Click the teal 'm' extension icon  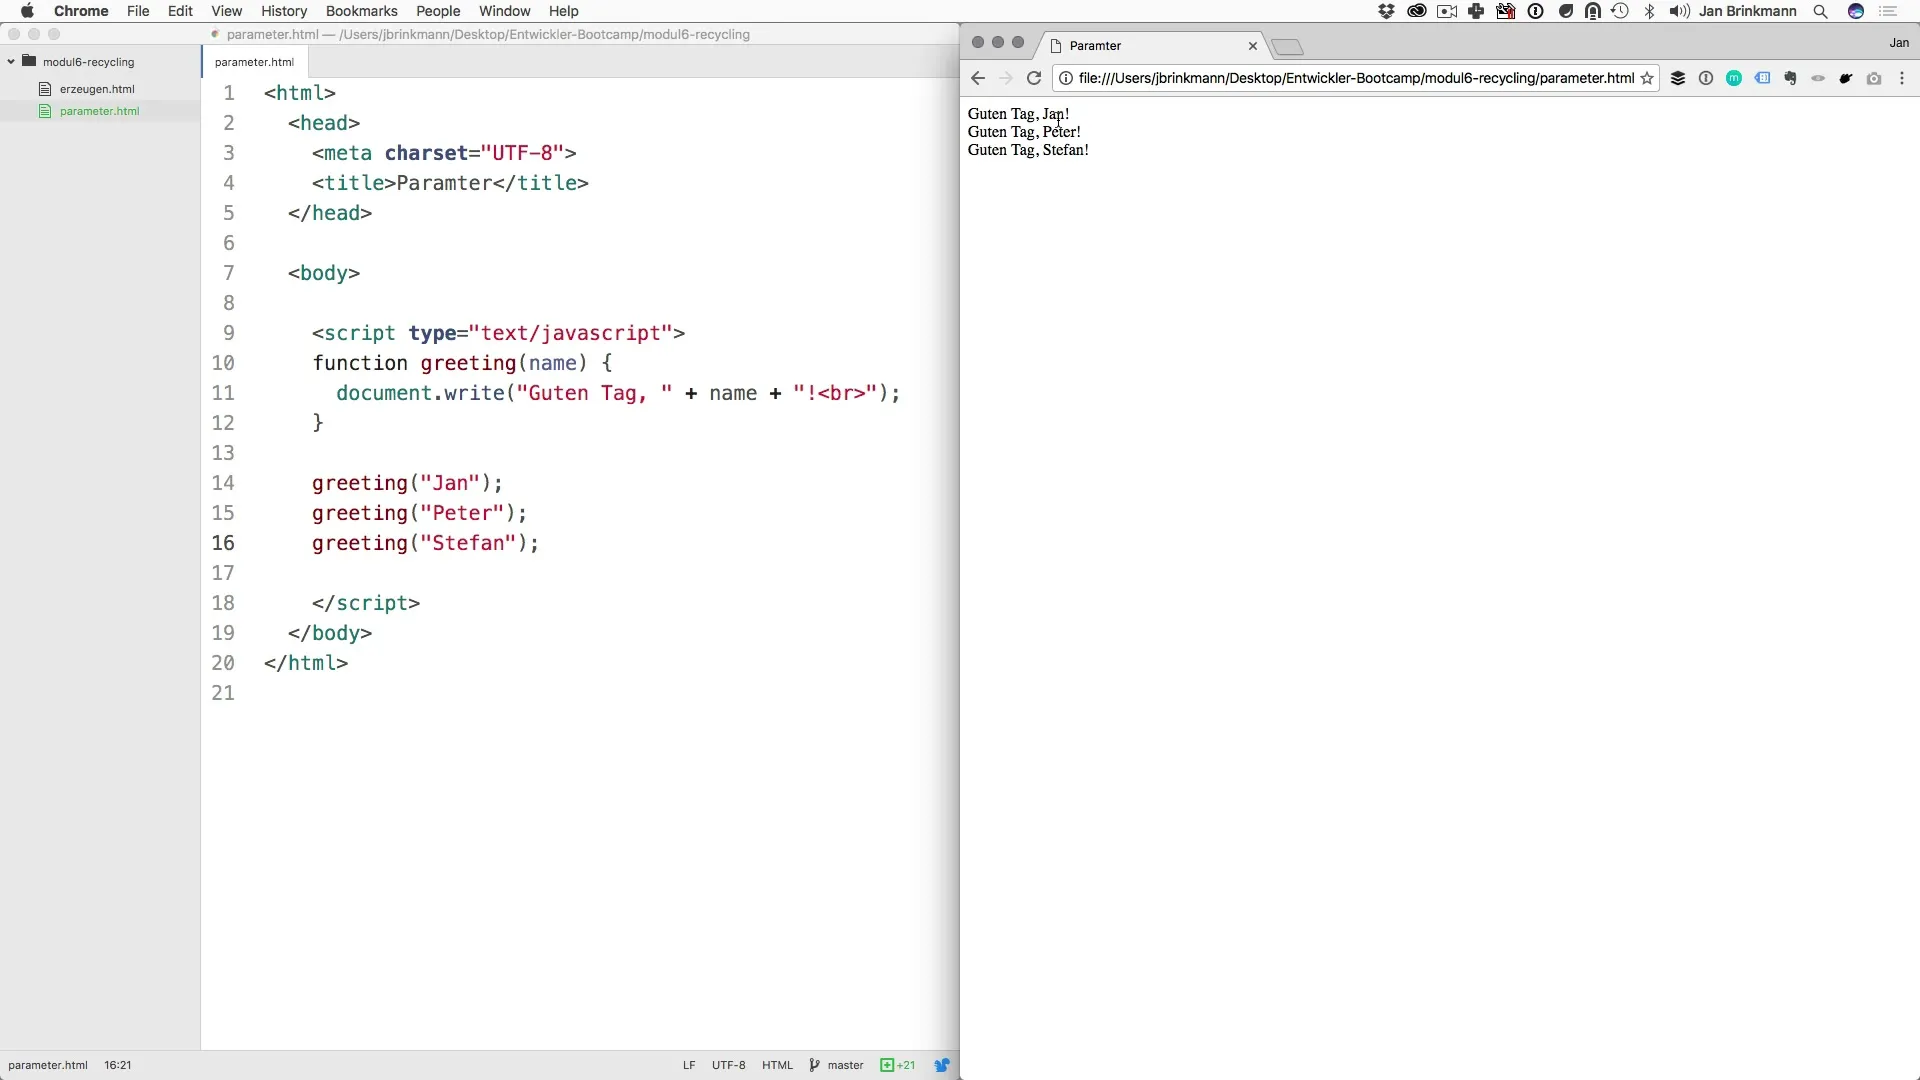[x=1734, y=78]
